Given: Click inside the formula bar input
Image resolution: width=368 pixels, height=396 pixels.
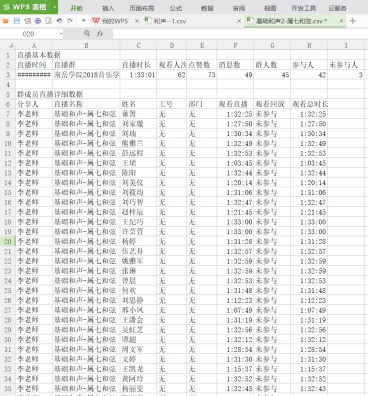Looking at the screenshot, I should 240,34.
